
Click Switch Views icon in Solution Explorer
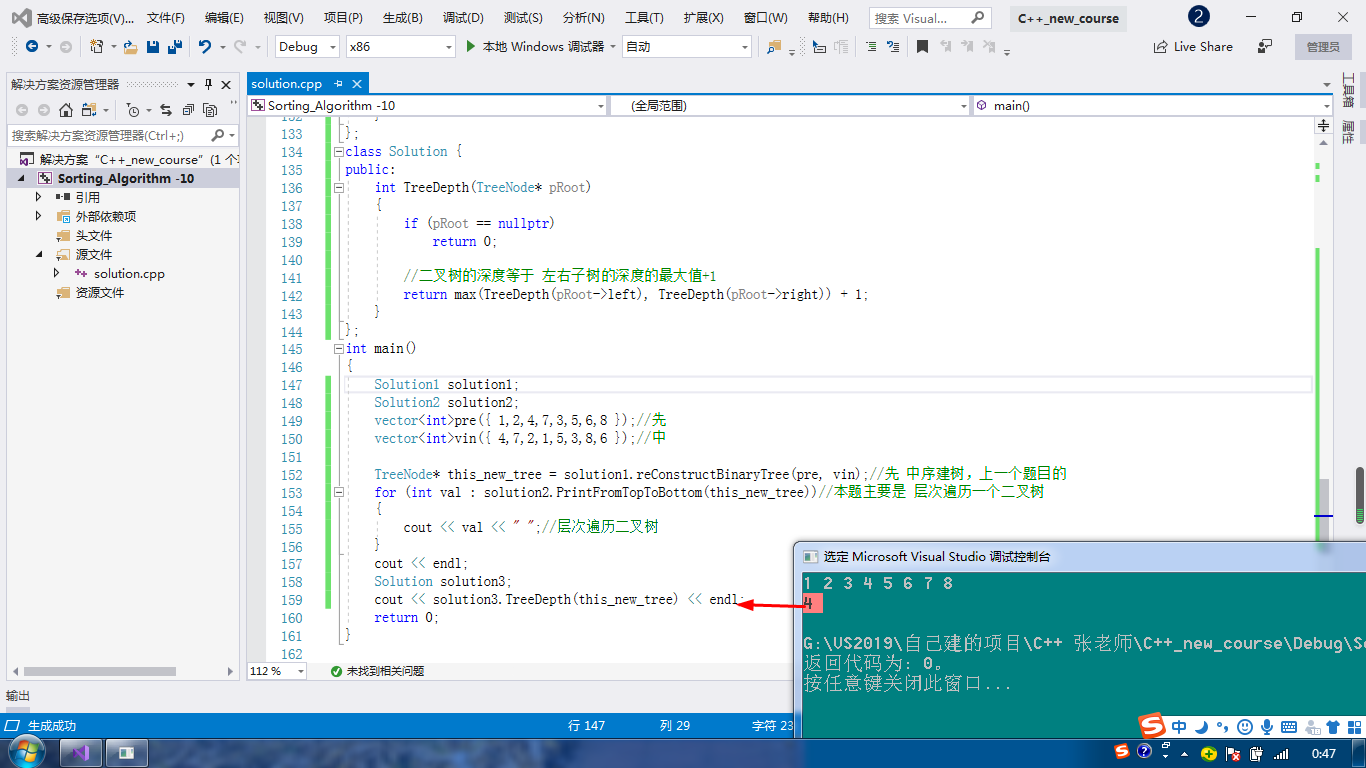pyautogui.click(x=91, y=110)
